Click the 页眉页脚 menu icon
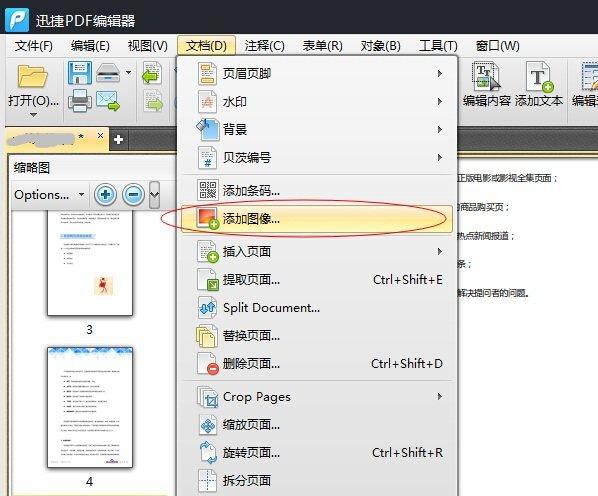Image resolution: width=598 pixels, height=496 pixels. [207, 74]
